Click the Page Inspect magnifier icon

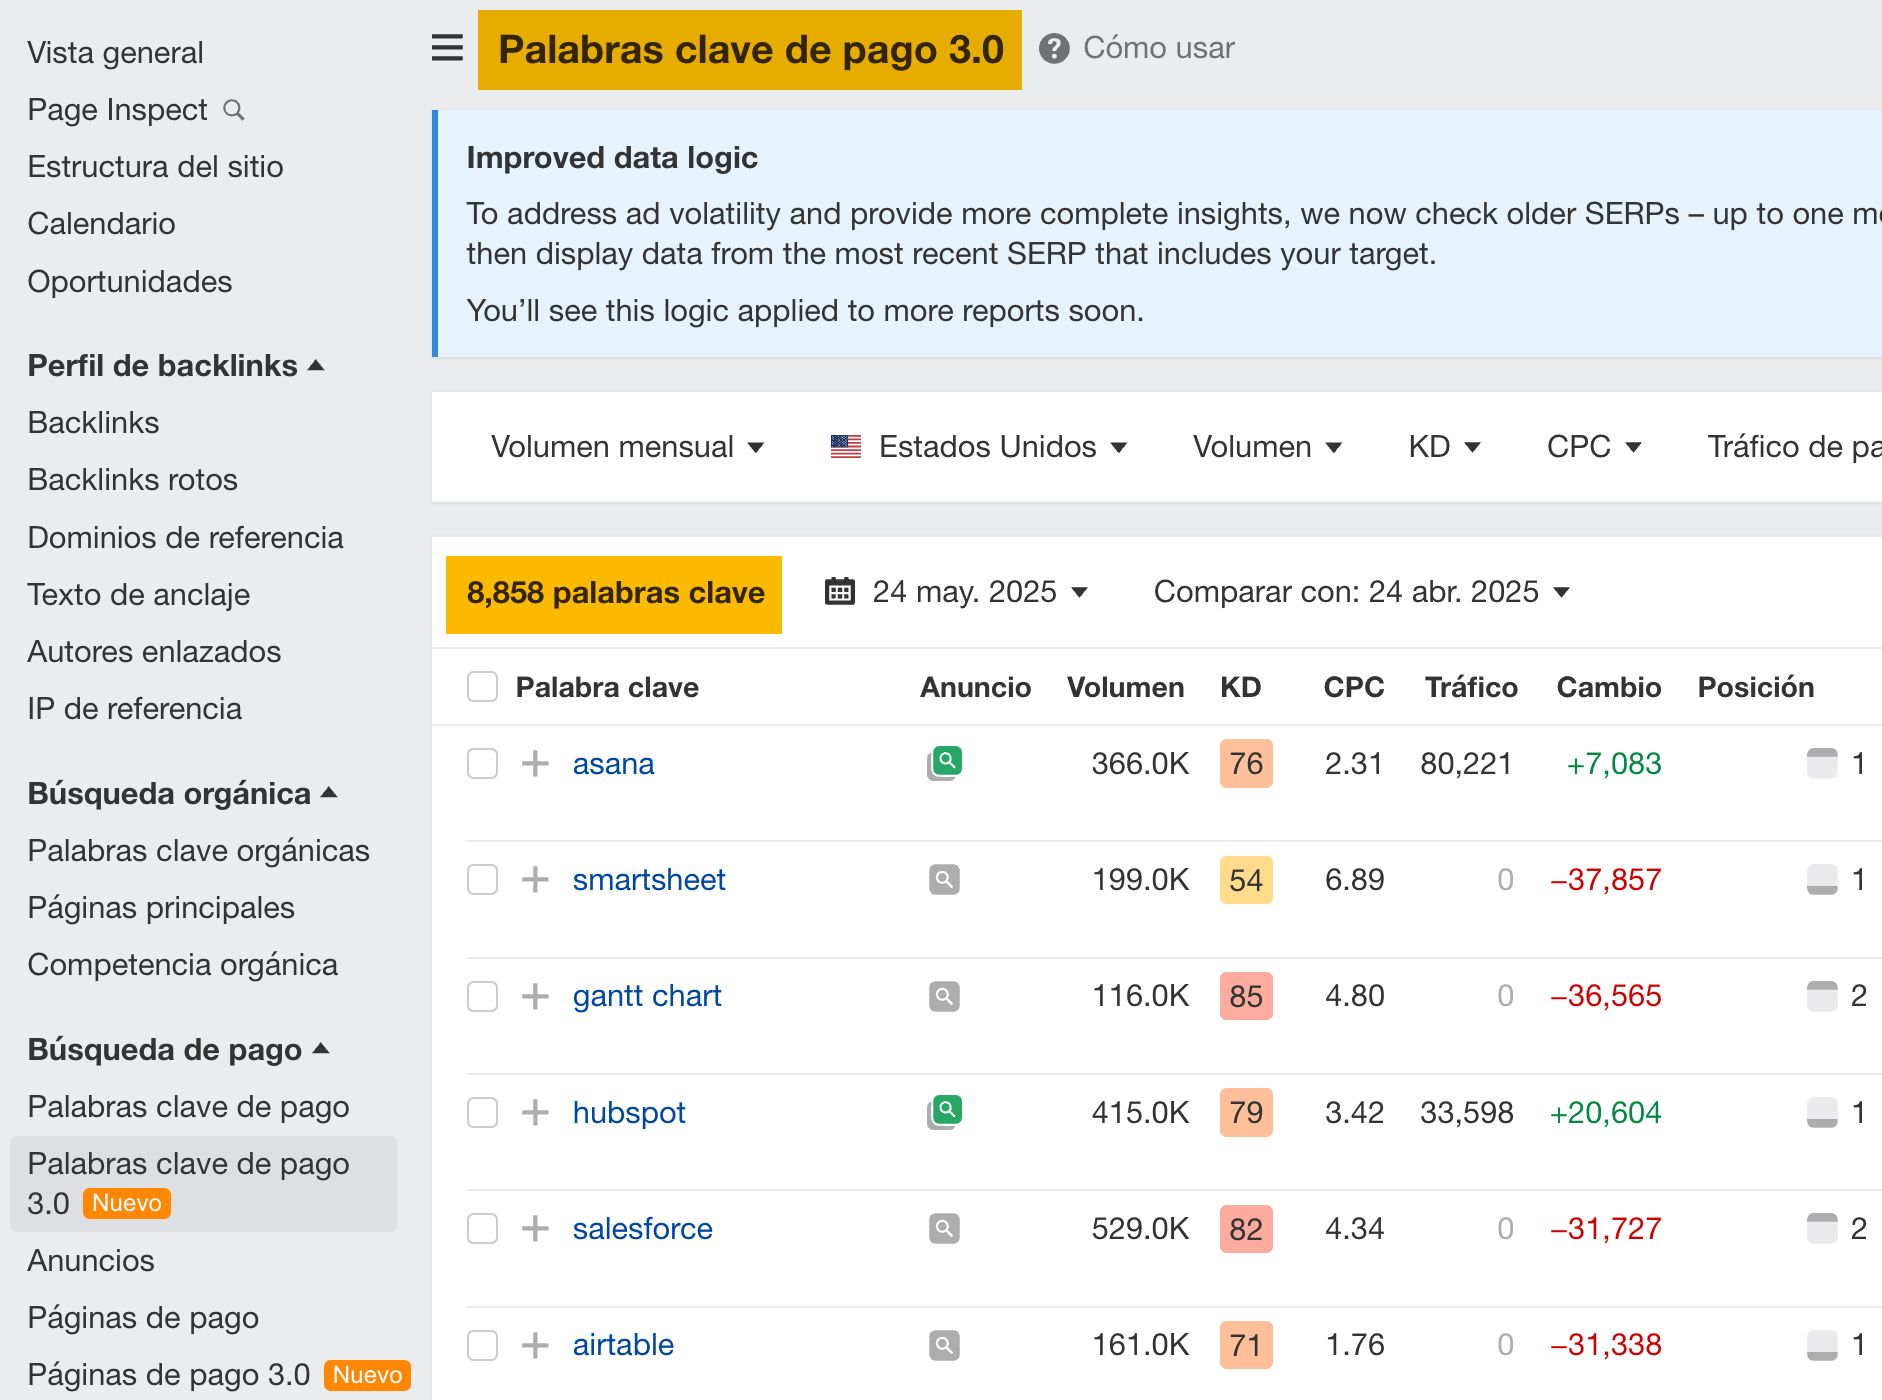pos(234,110)
